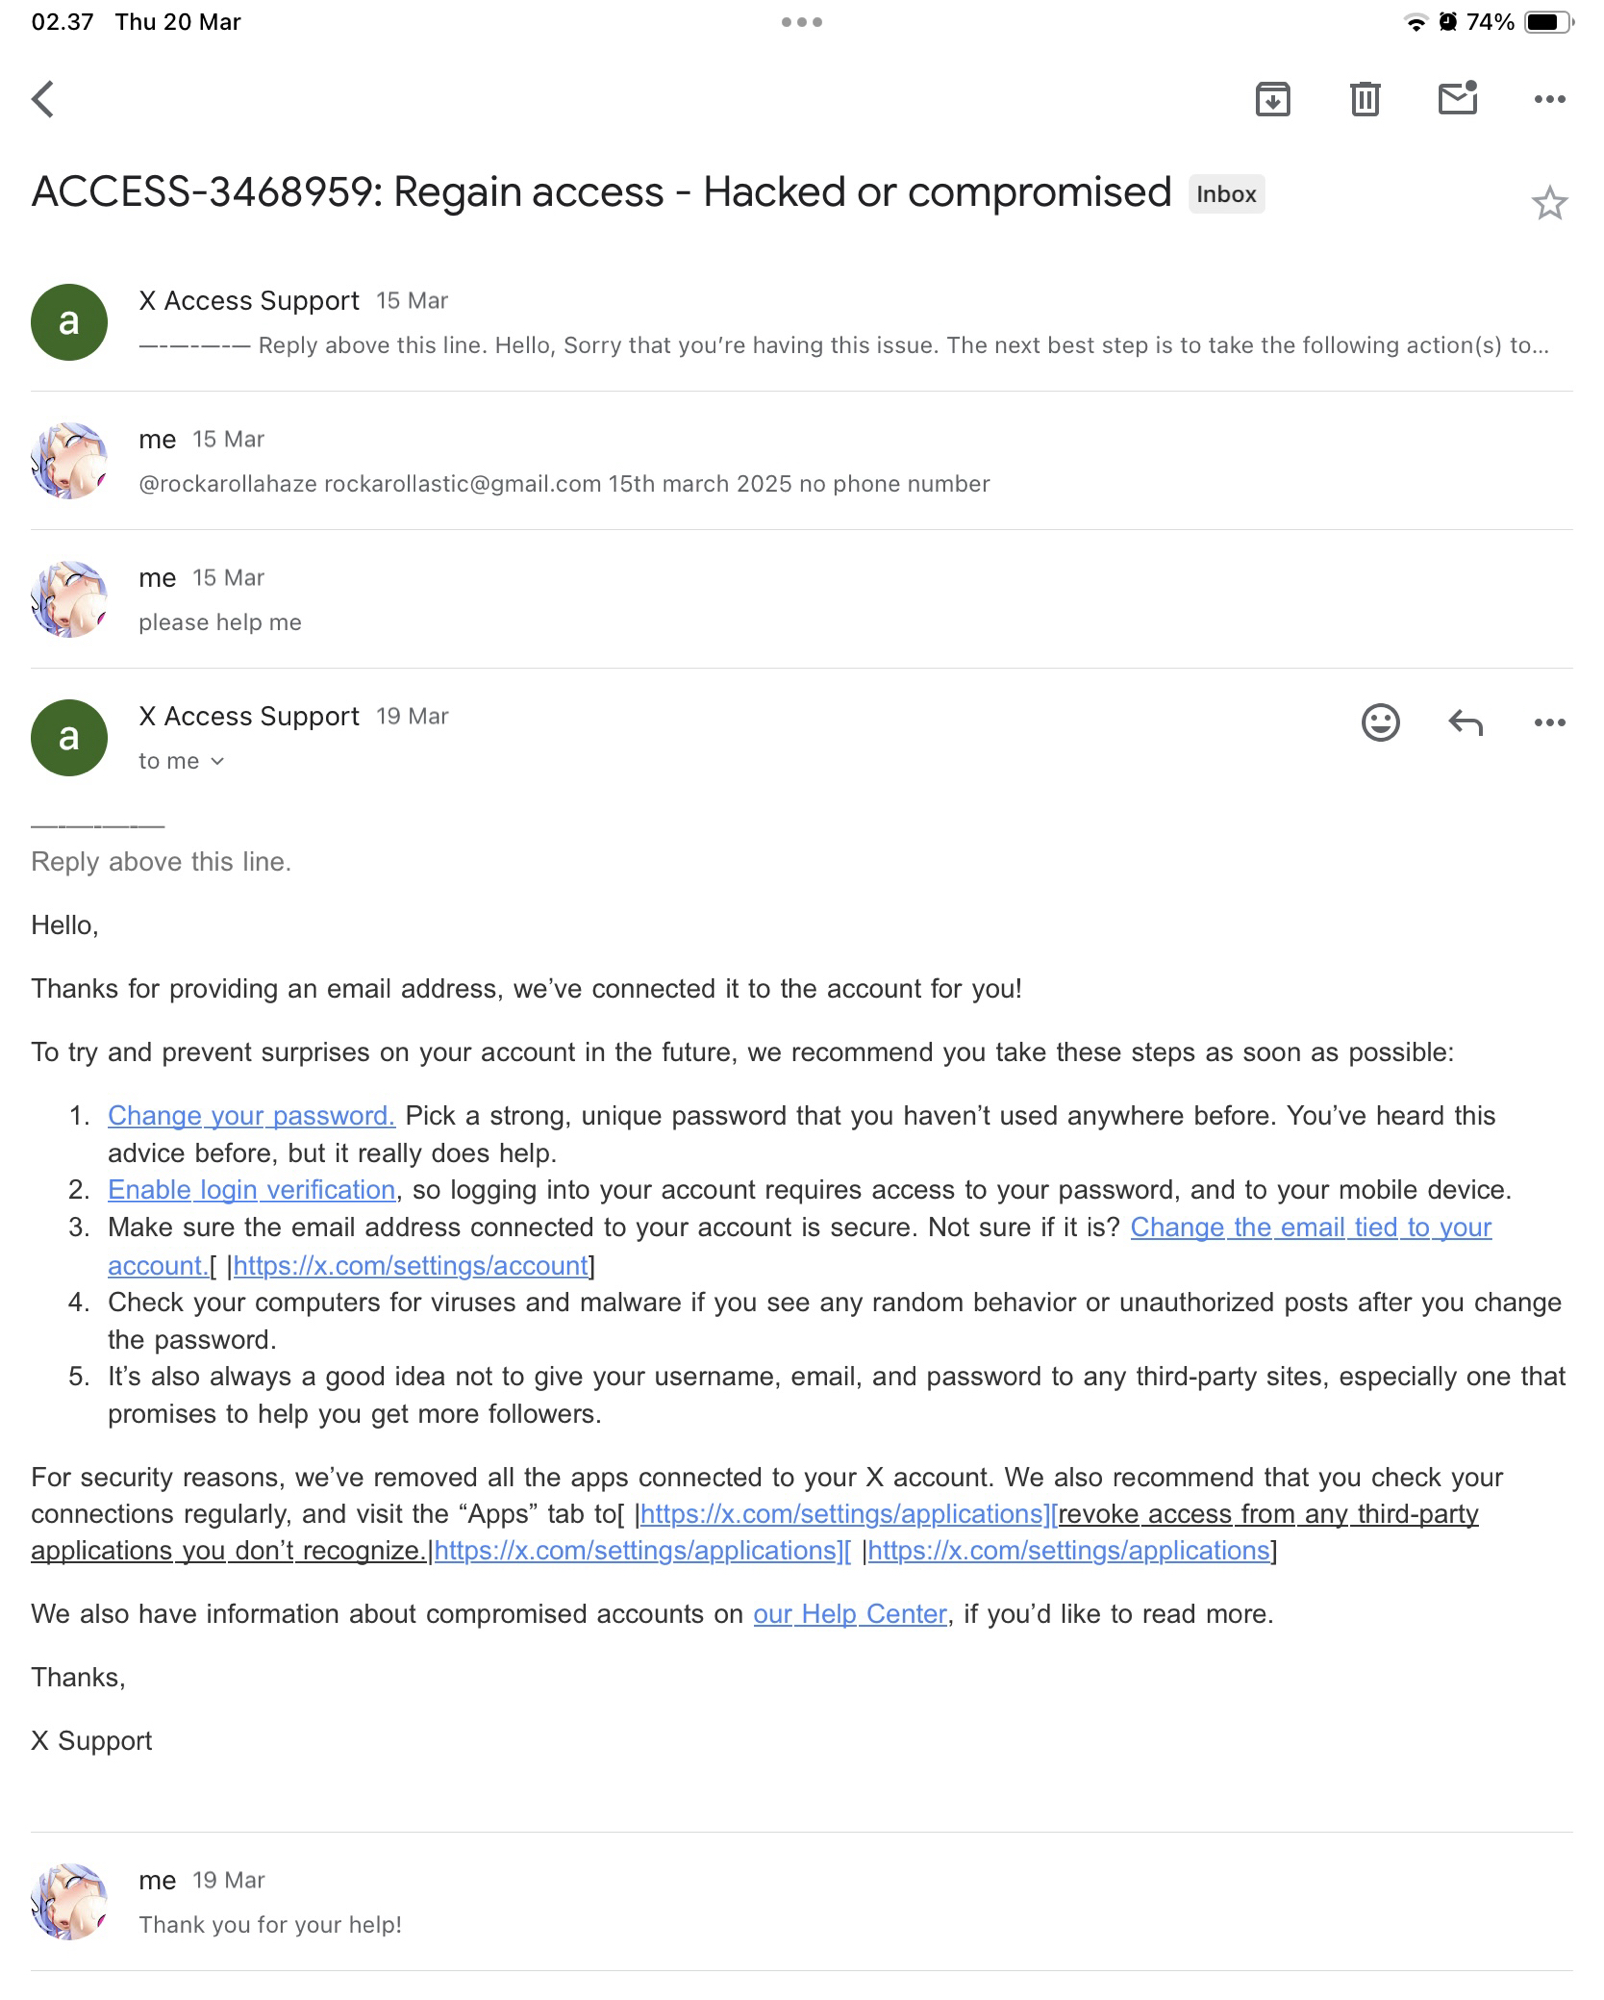Expand the "to me" recipient details

pos(182,761)
